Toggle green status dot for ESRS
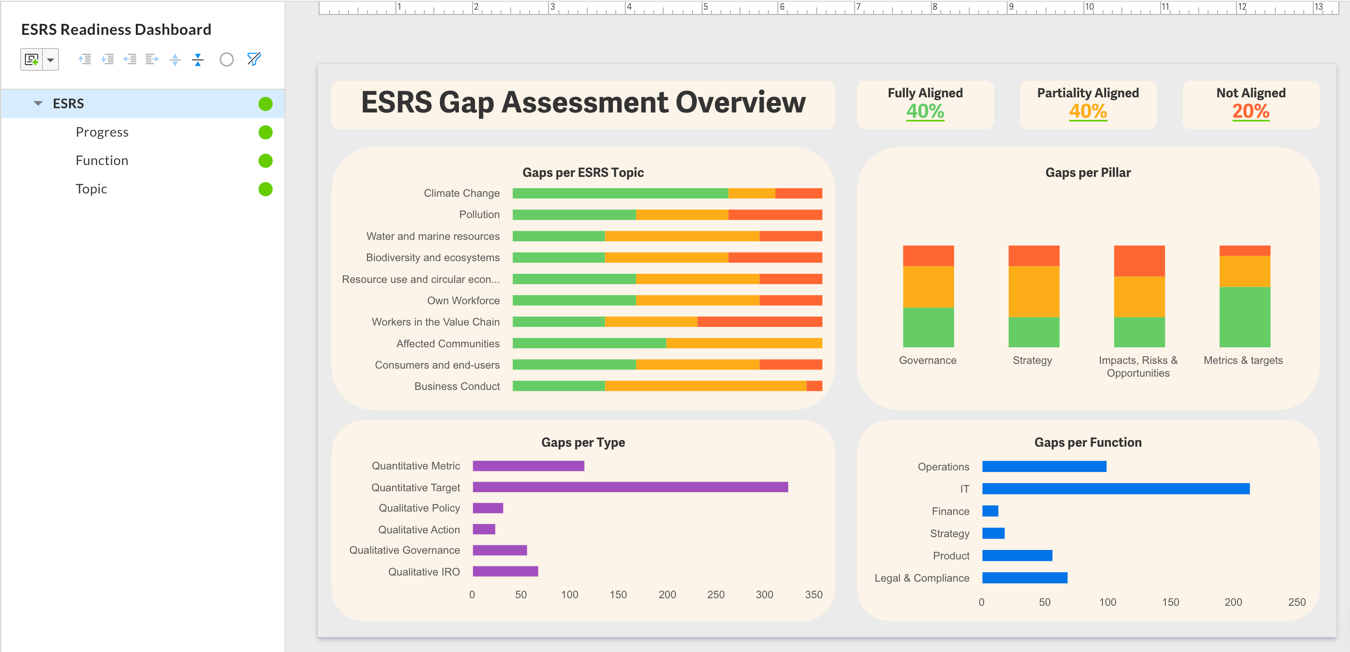The width and height of the screenshot is (1350, 652). click(265, 104)
